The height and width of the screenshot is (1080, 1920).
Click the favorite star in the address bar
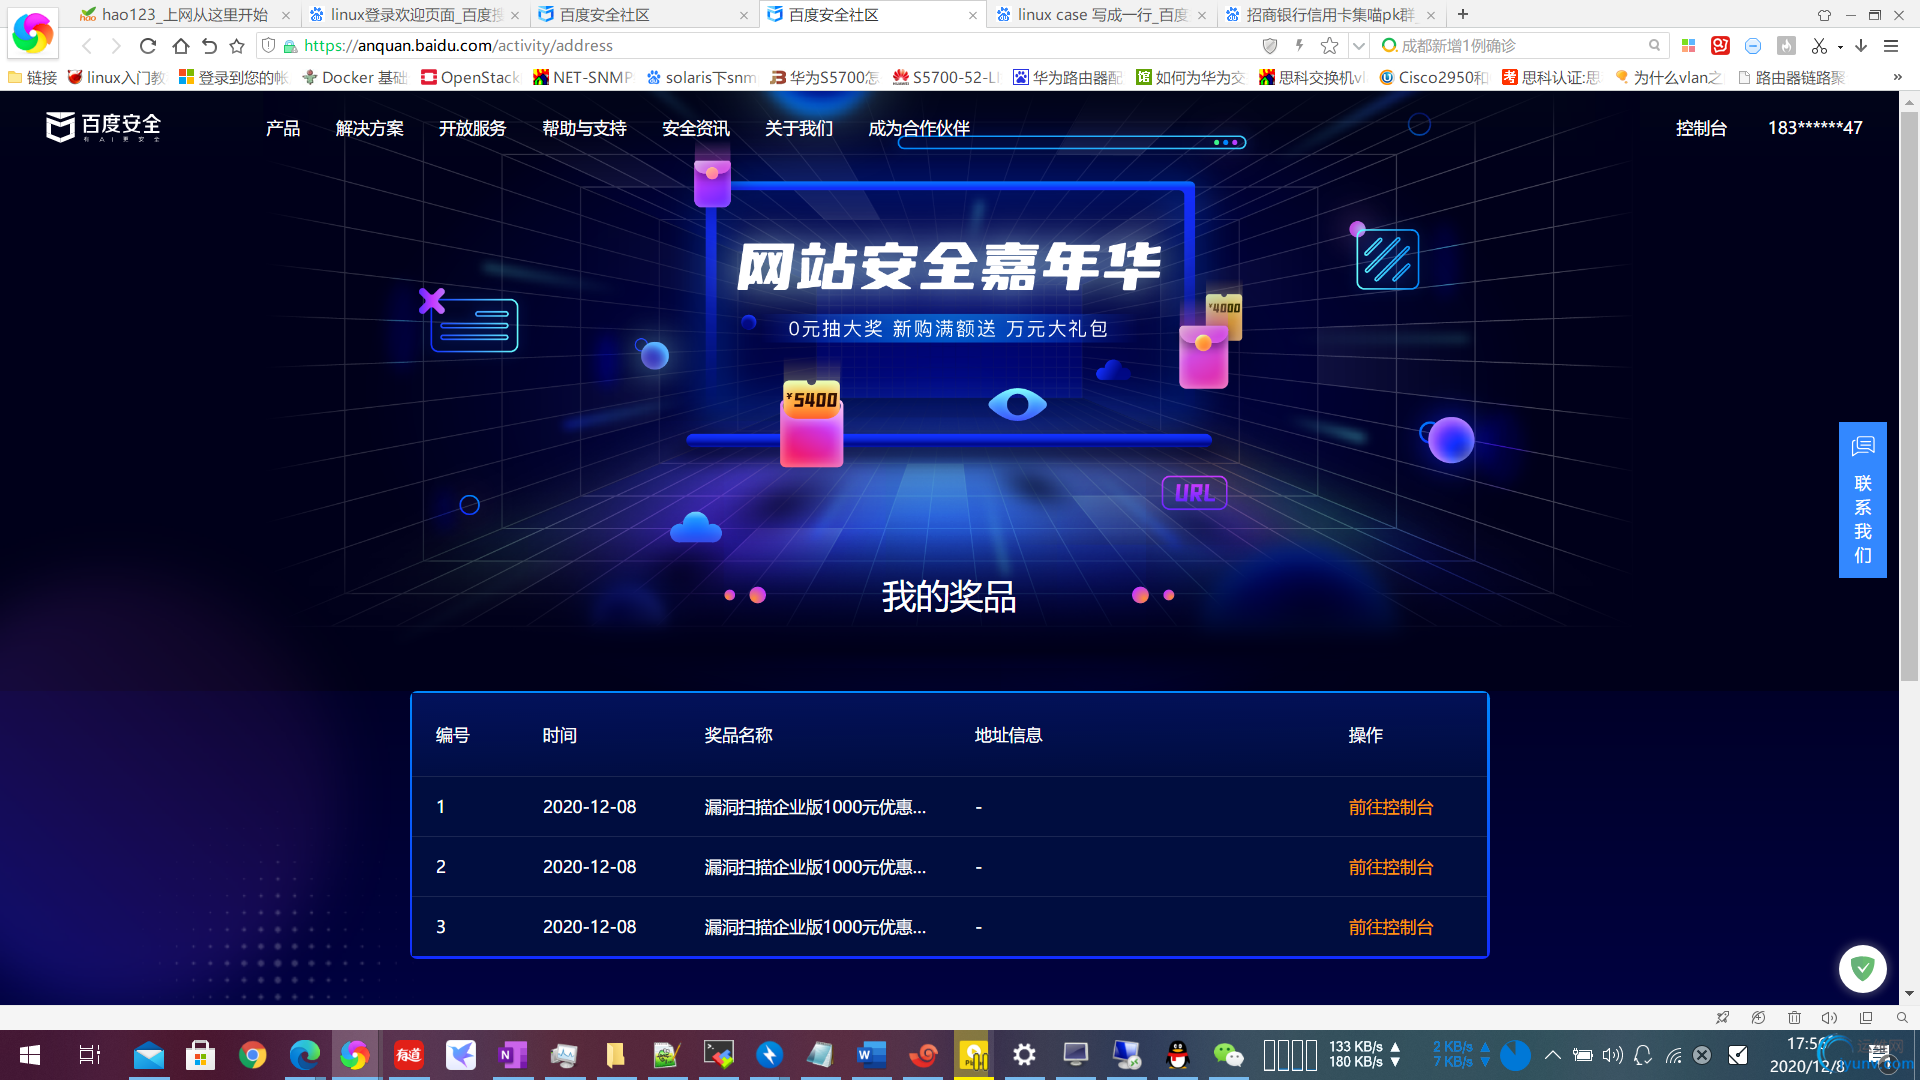coord(1329,46)
